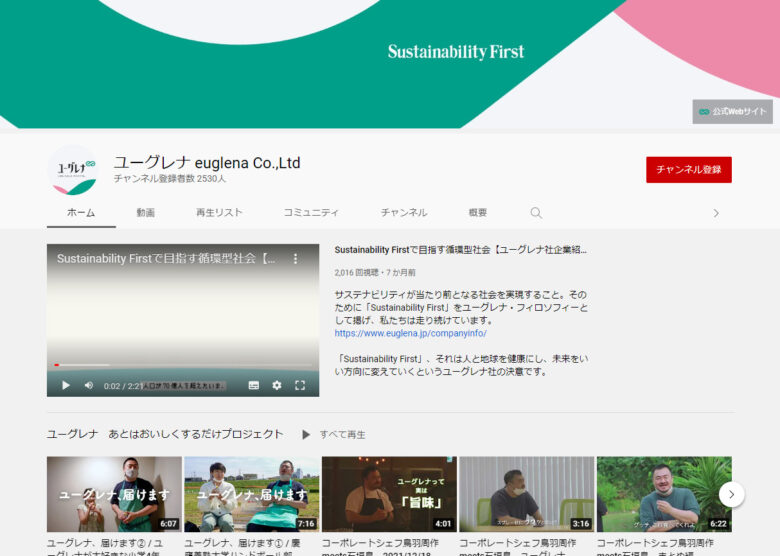The width and height of the screenshot is (780, 556).
Task: Enter fullscreen mode on the video
Action: click(300, 385)
